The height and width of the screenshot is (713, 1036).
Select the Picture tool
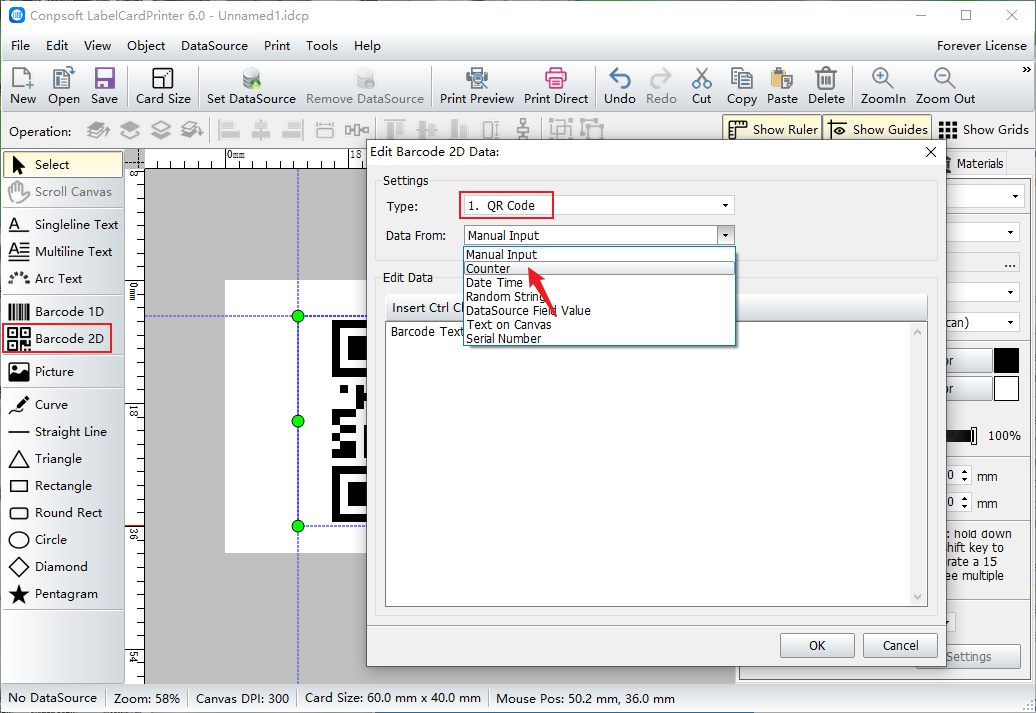(63, 371)
